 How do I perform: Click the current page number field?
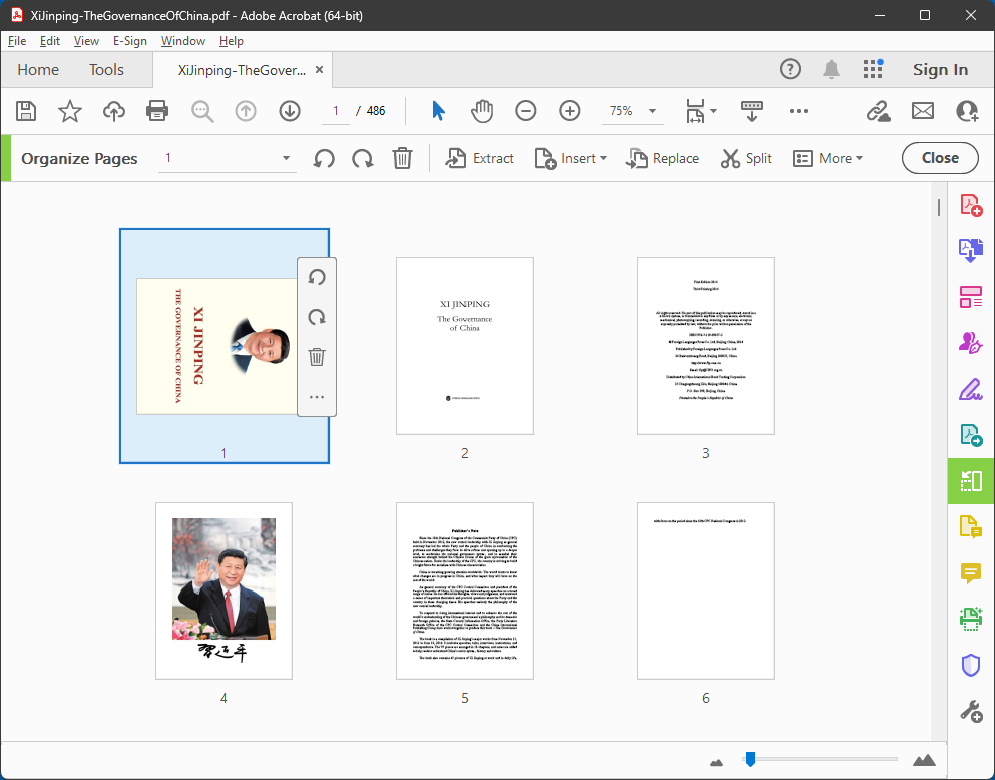[x=336, y=111]
